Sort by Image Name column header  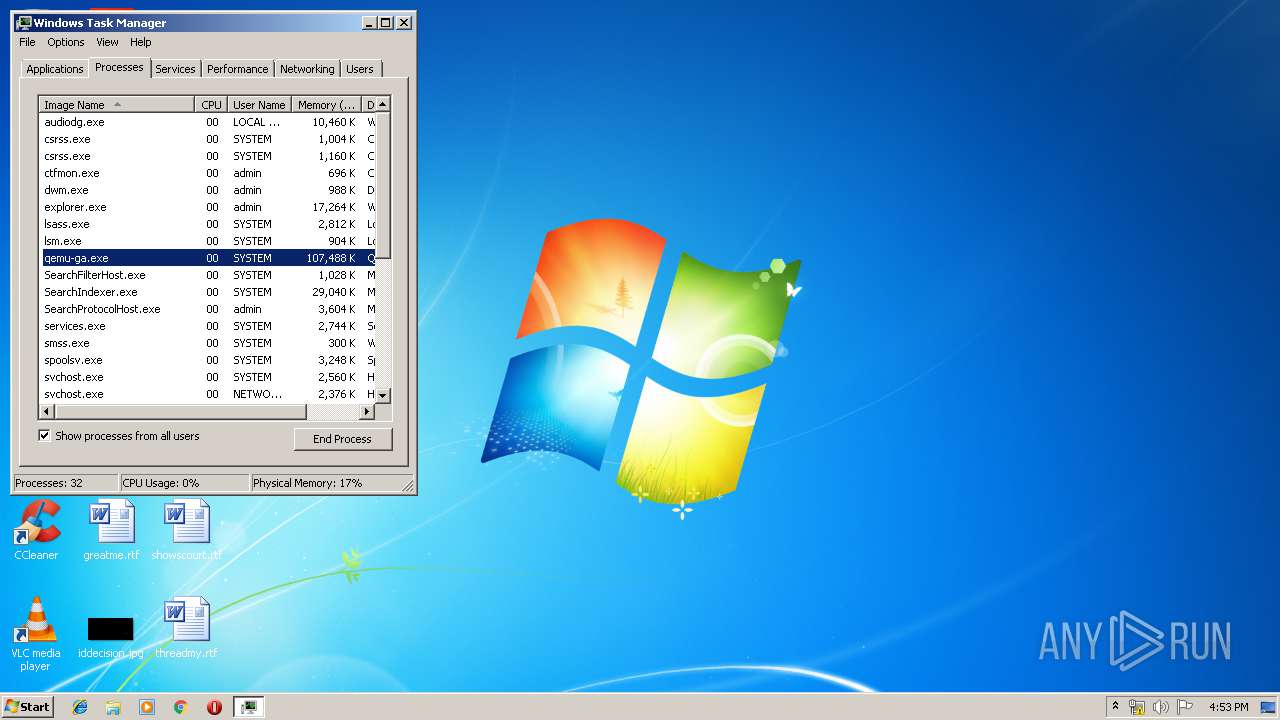tap(117, 105)
